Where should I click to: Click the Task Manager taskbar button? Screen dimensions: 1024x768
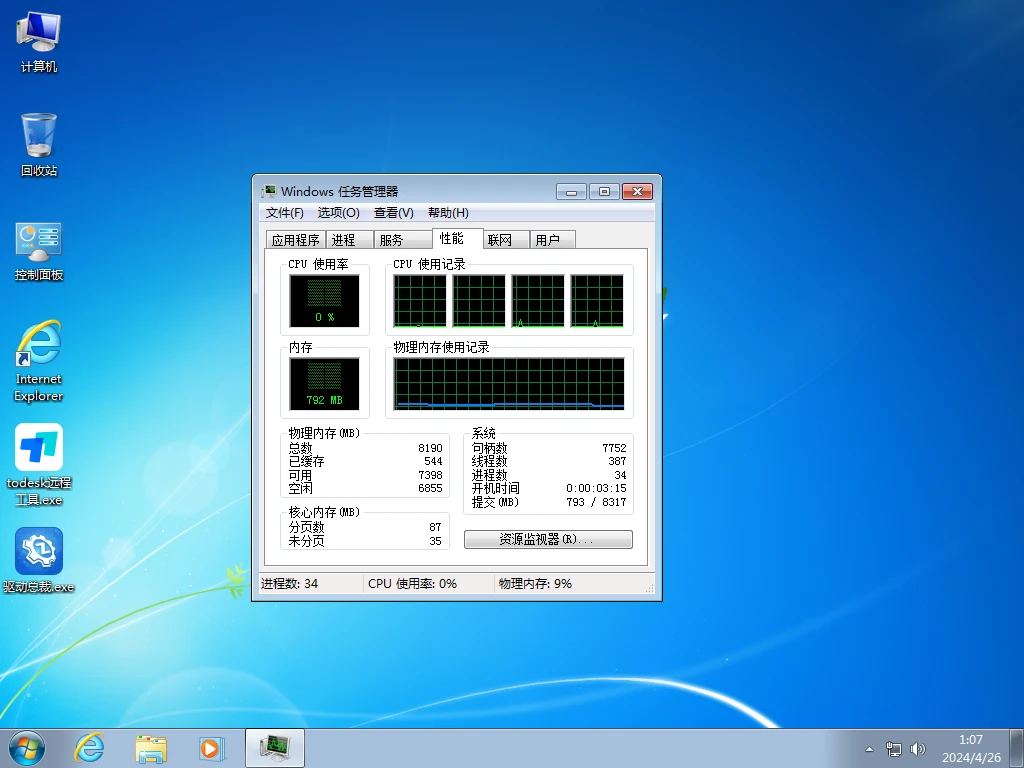(274, 747)
